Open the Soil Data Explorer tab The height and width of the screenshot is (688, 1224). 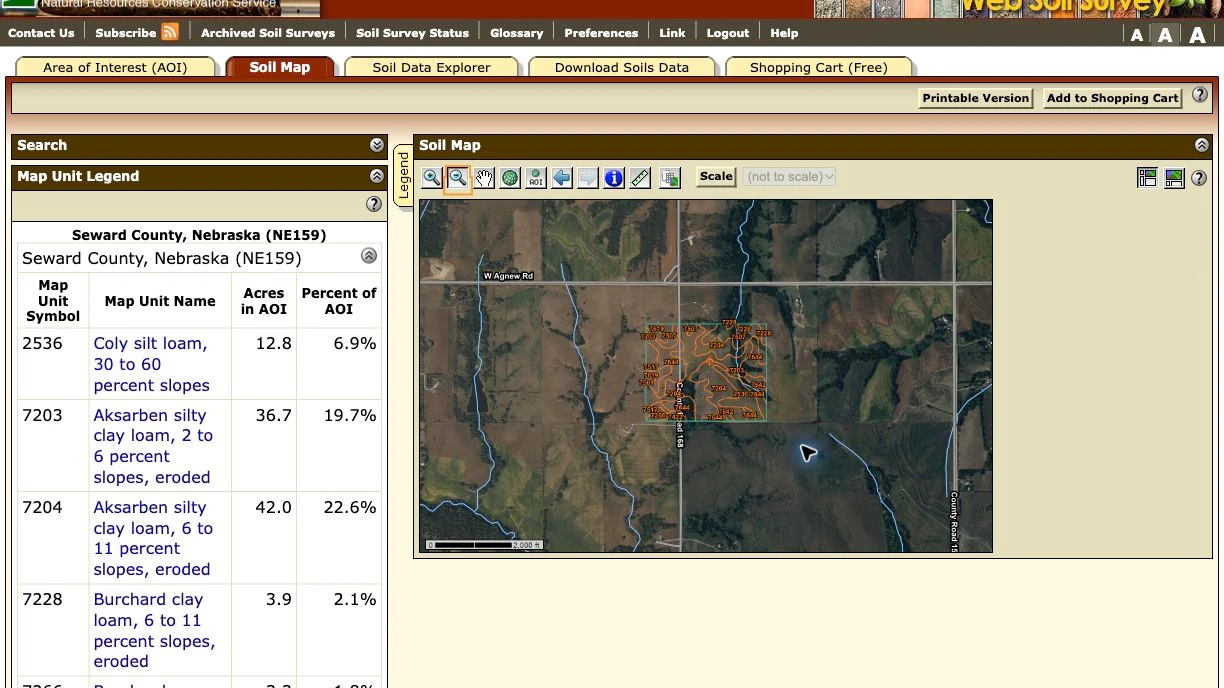431,67
